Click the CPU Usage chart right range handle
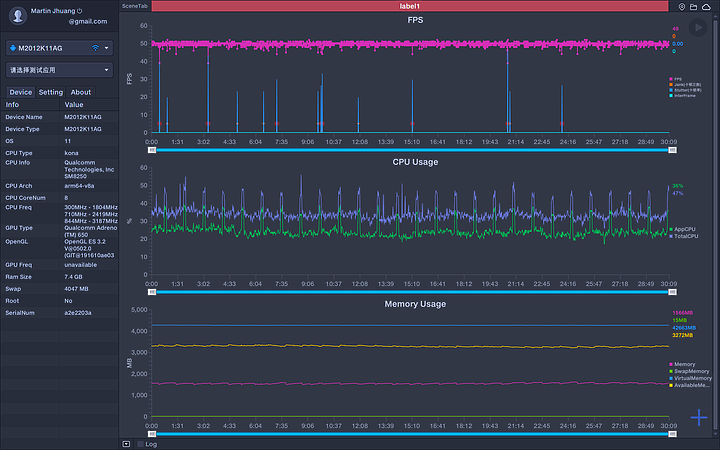Image resolution: width=720 pixels, height=450 pixels. (x=672, y=292)
